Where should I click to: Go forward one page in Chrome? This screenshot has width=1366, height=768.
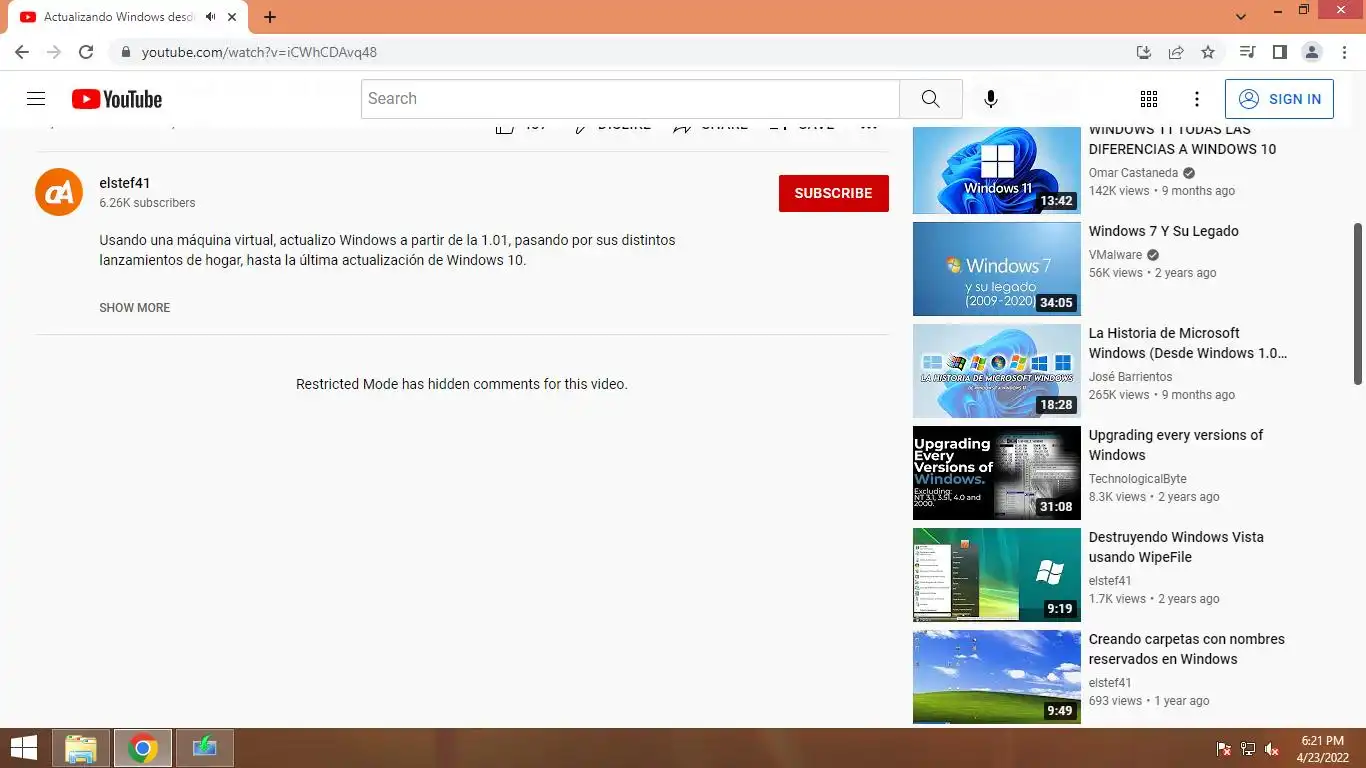(54, 52)
